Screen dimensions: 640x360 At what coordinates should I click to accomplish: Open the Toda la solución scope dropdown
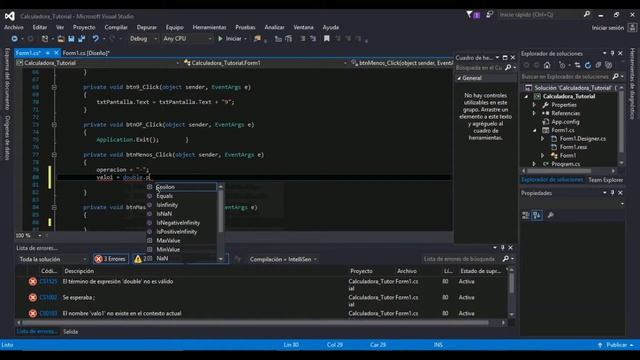(52, 259)
